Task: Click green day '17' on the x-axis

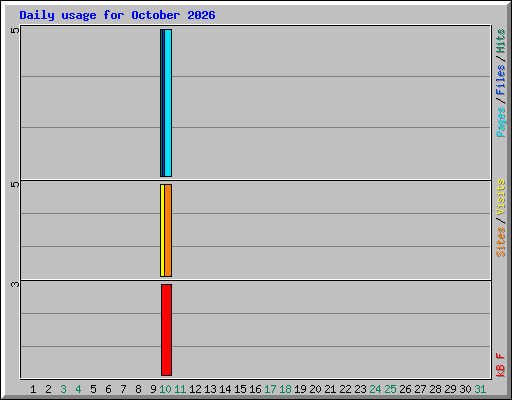Action: click(270, 389)
